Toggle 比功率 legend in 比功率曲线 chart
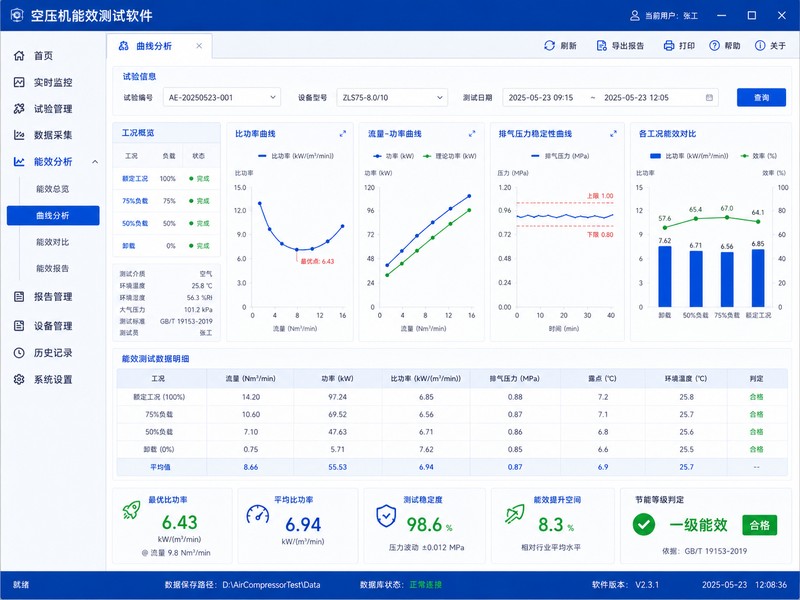 (296, 156)
